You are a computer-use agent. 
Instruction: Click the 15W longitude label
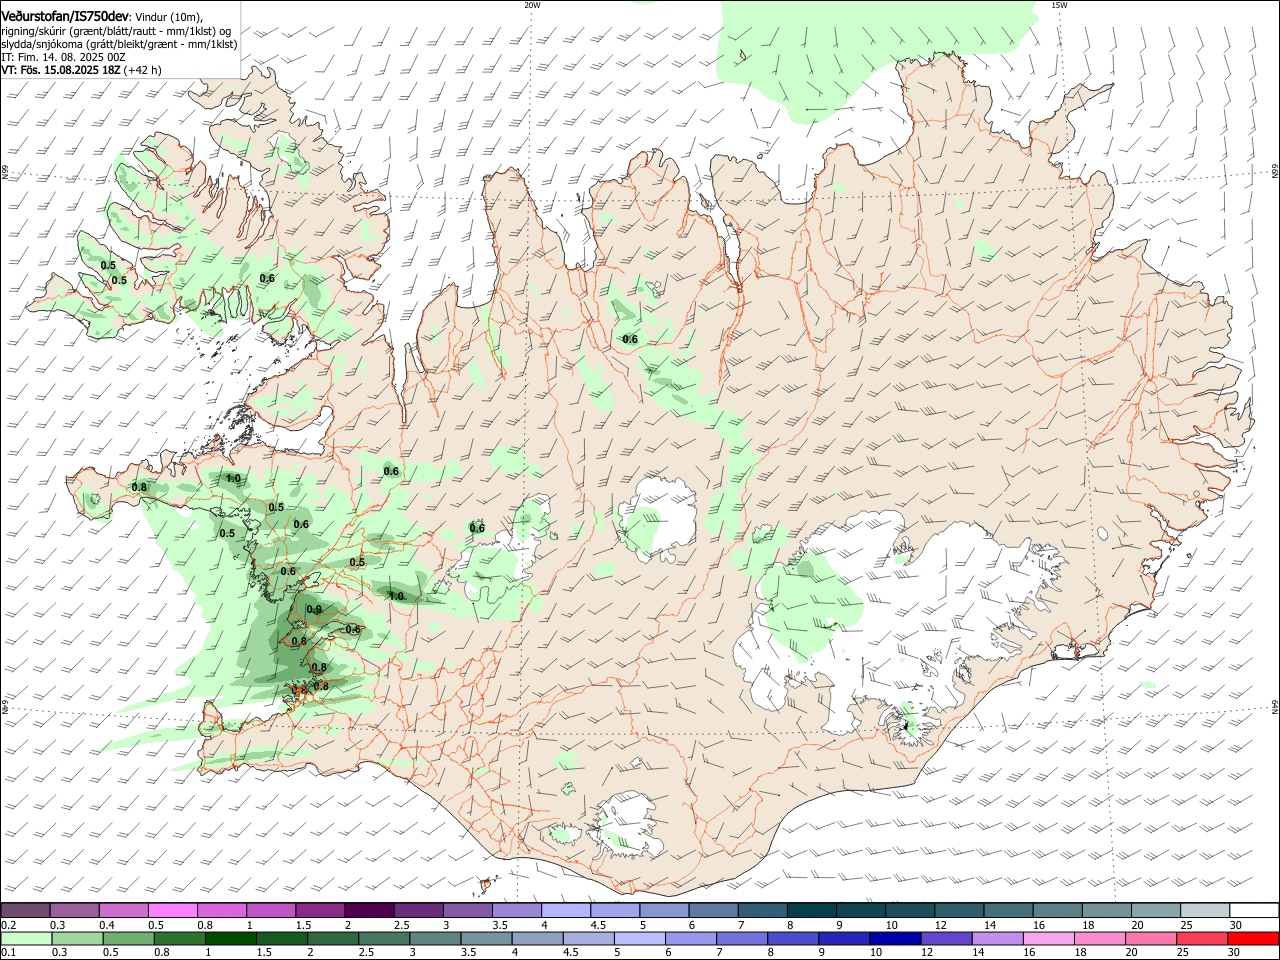tap(1059, 5)
